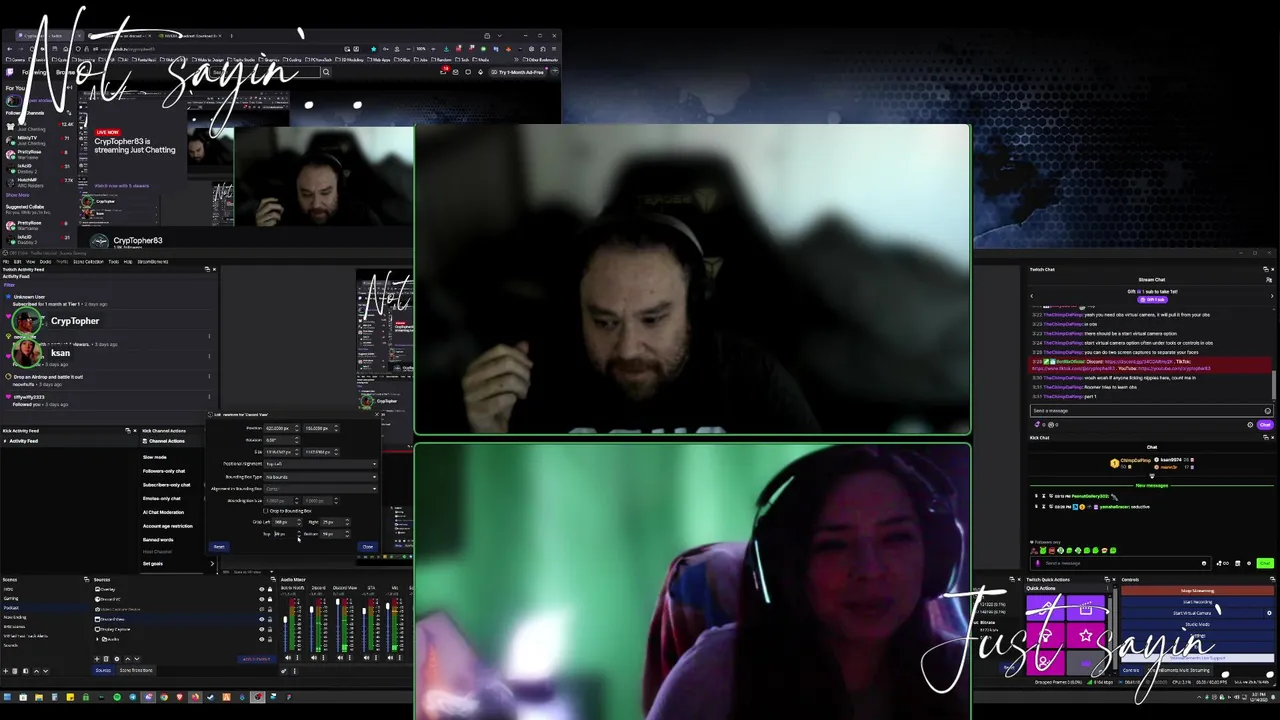Open virtual camera settings gear icon
1280x720 pixels.
tap(1269, 613)
